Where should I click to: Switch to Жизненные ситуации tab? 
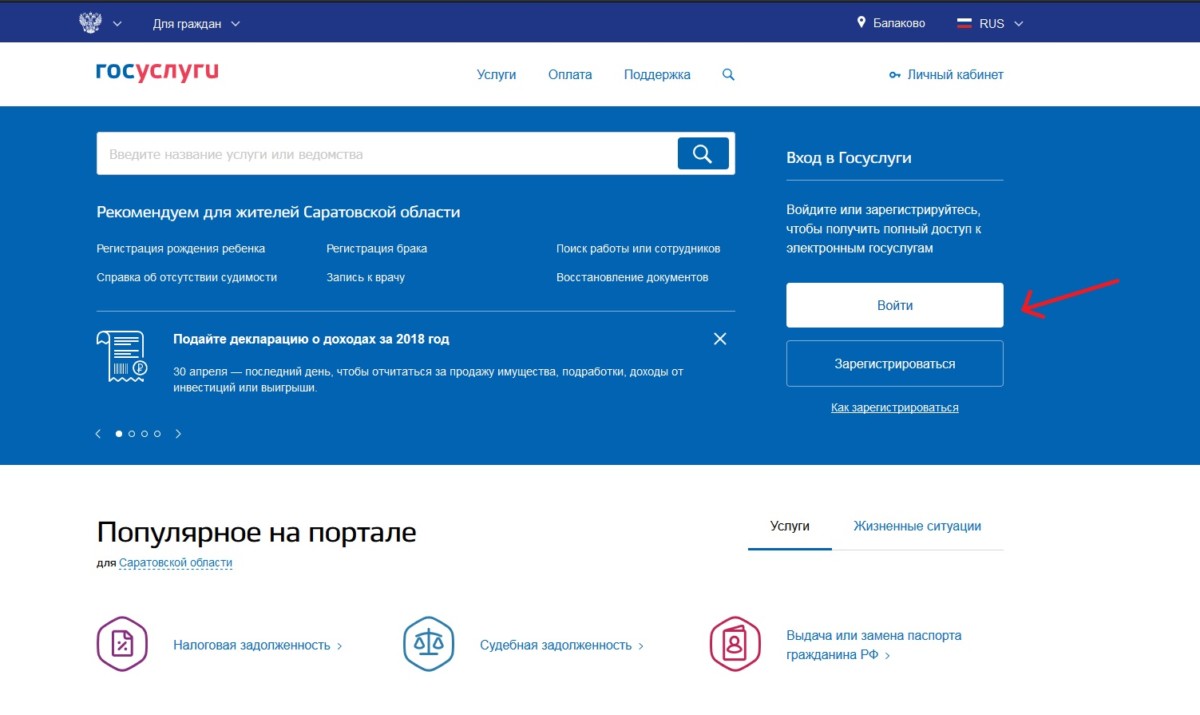(x=916, y=526)
